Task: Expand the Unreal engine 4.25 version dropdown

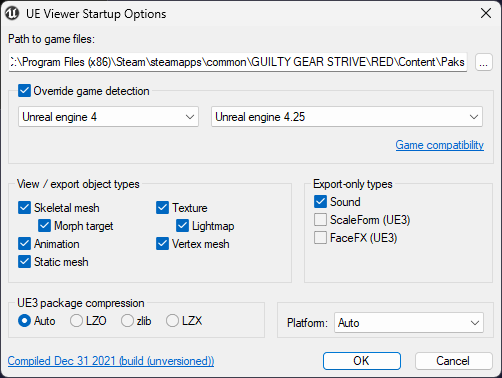Action: [x=347, y=117]
